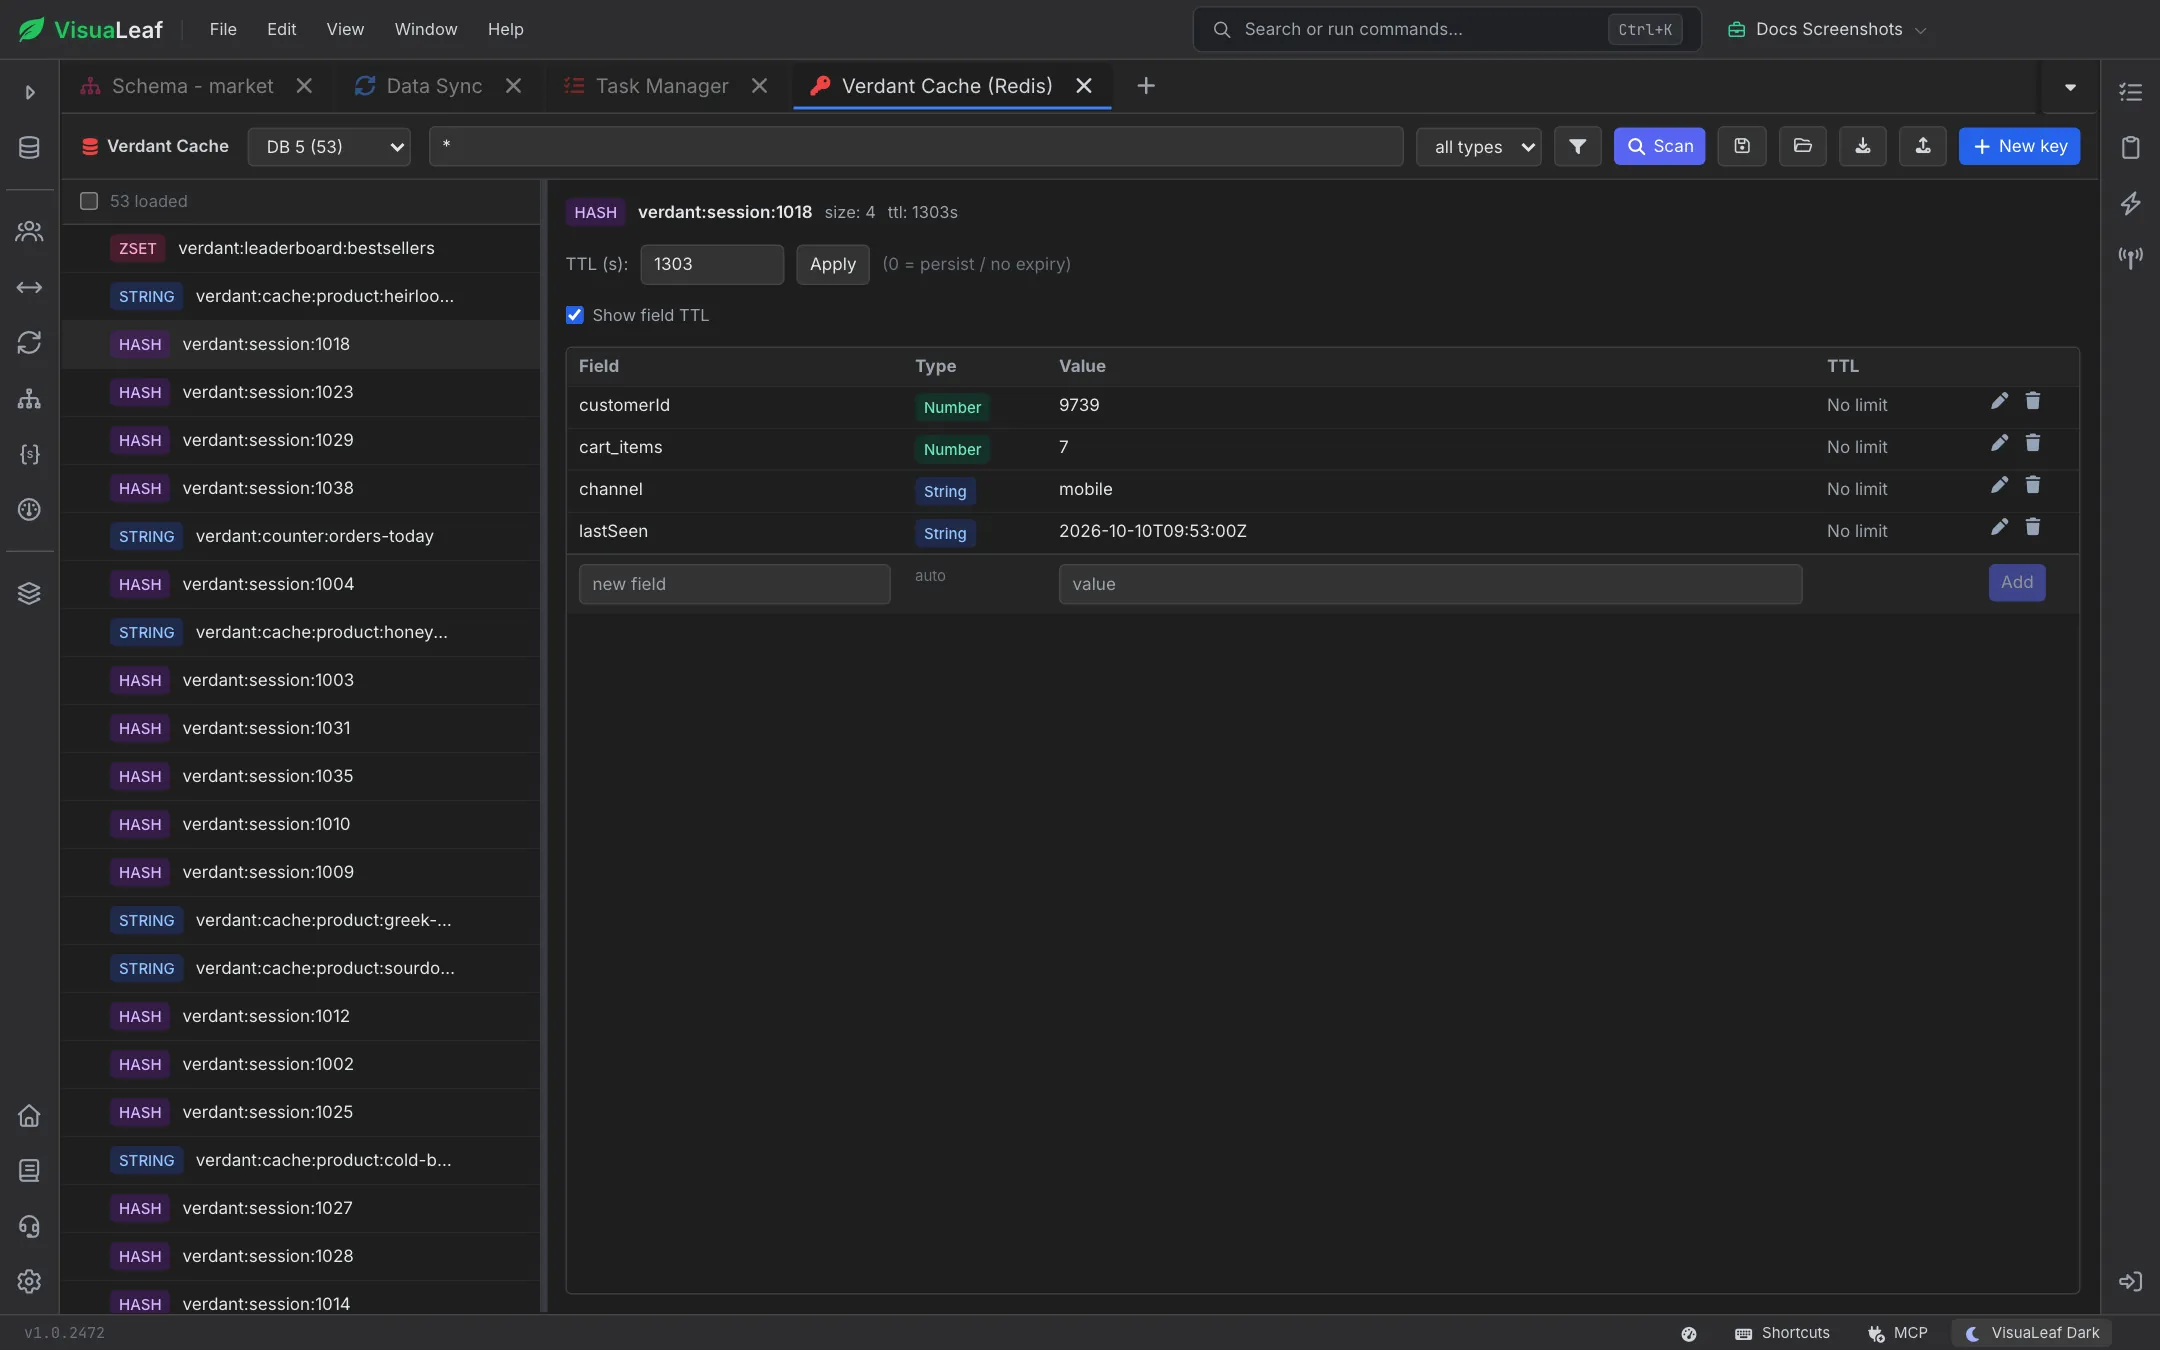Viewport: 2160px width, 1350px height.
Task: Open the database icon in left sidebar
Action: point(29,147)
